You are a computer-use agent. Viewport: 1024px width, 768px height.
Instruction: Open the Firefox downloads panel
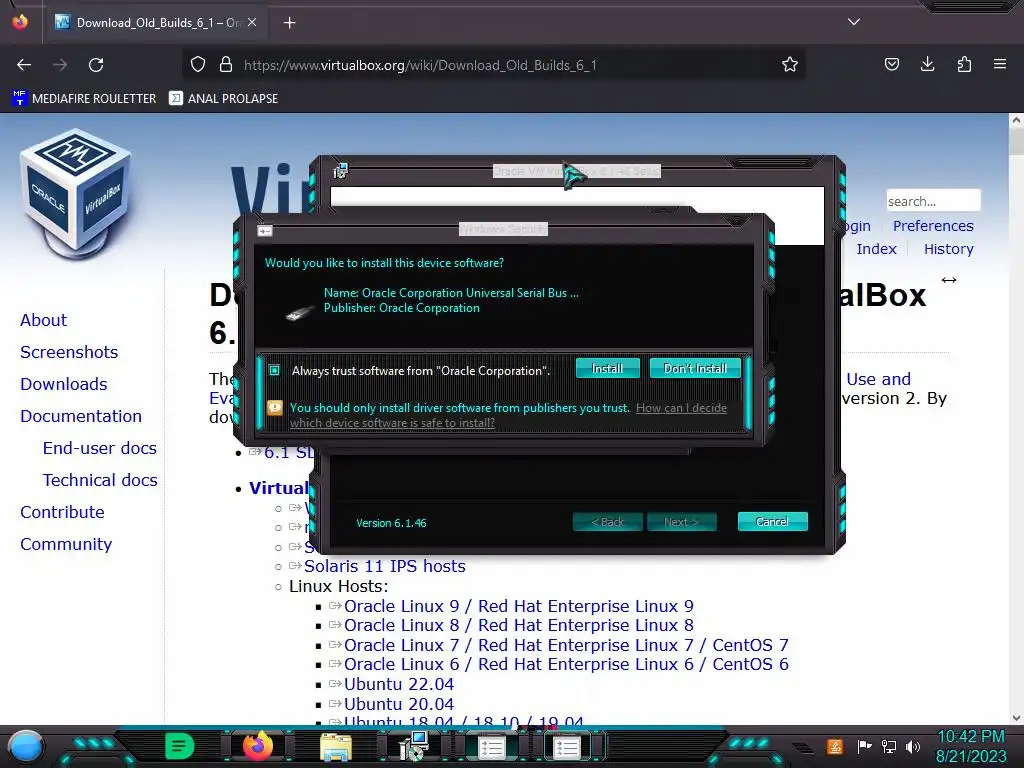pos(927,64)
